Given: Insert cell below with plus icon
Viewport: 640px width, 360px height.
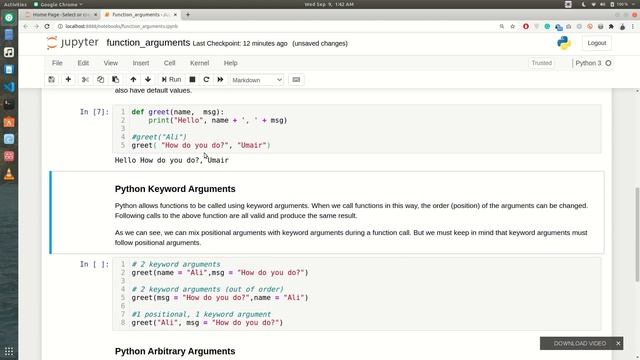Looking at the screenshot, I should [68, 80].
